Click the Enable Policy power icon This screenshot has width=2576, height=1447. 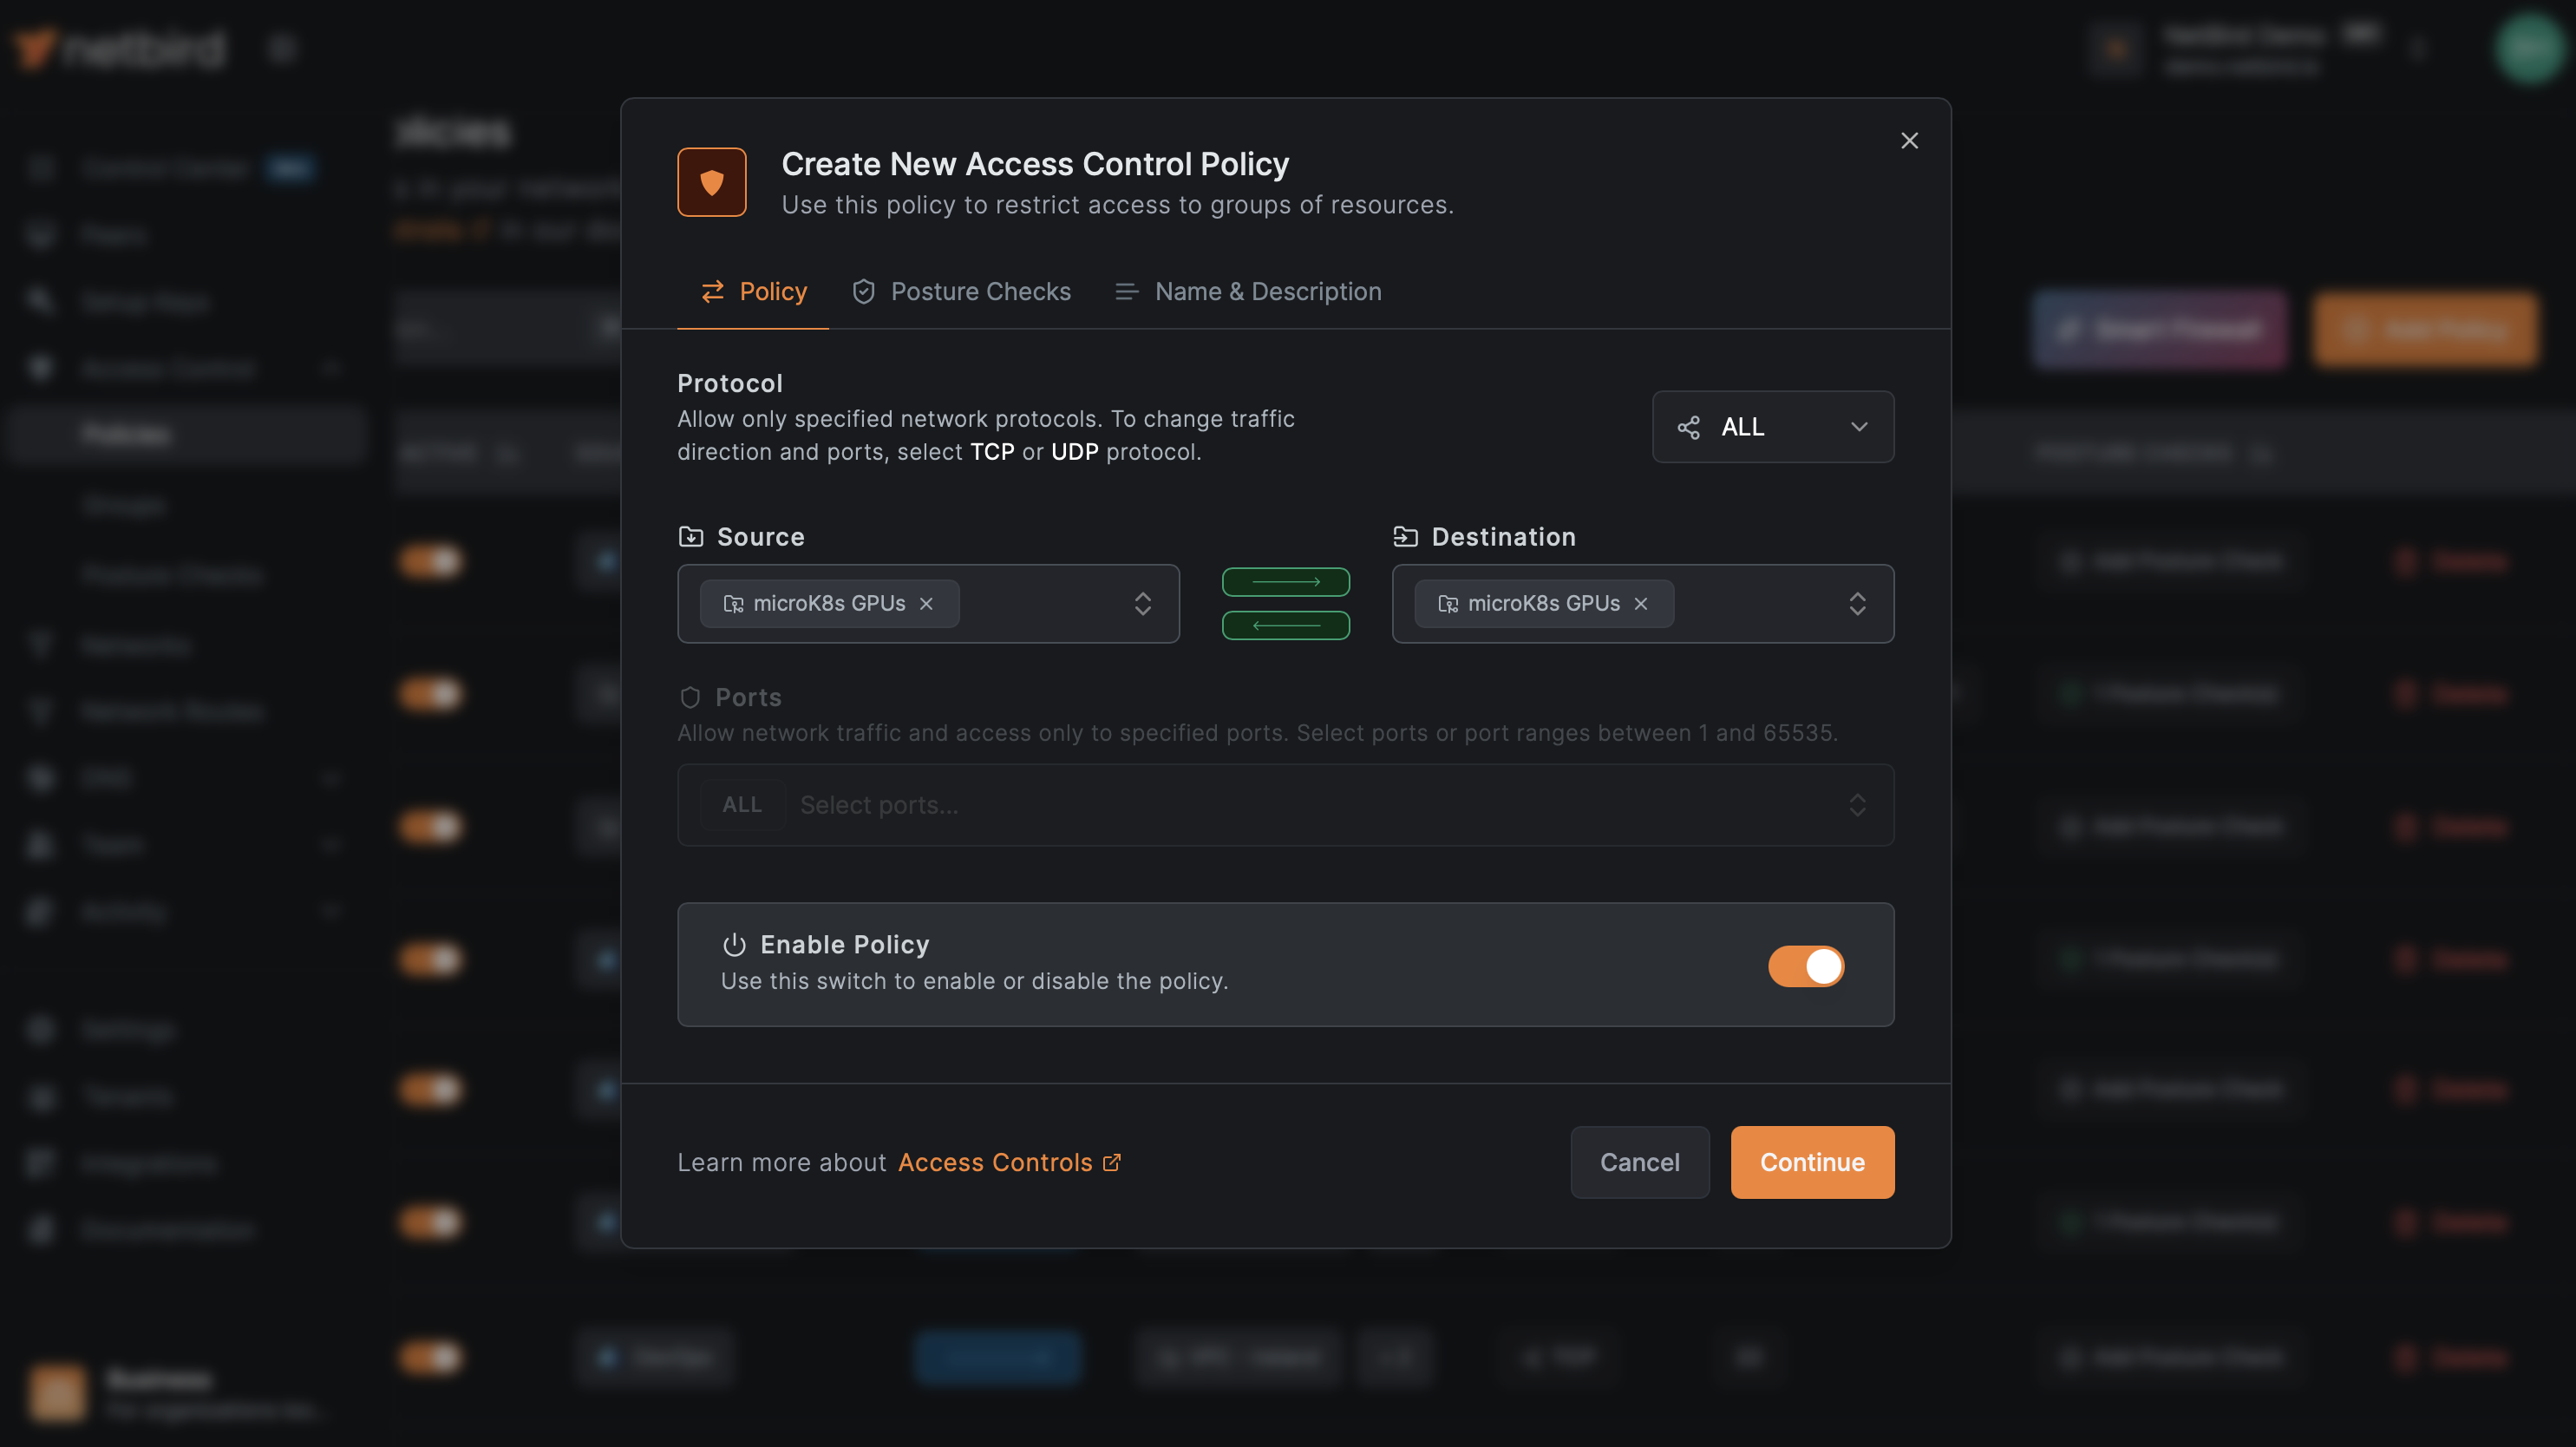tap(734, 945)
